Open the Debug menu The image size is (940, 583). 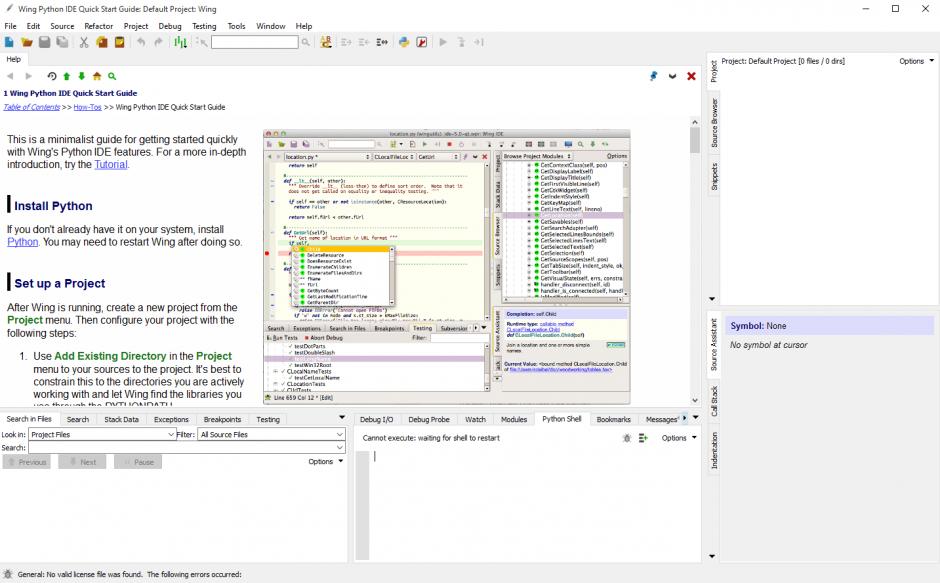click(170, 26)
